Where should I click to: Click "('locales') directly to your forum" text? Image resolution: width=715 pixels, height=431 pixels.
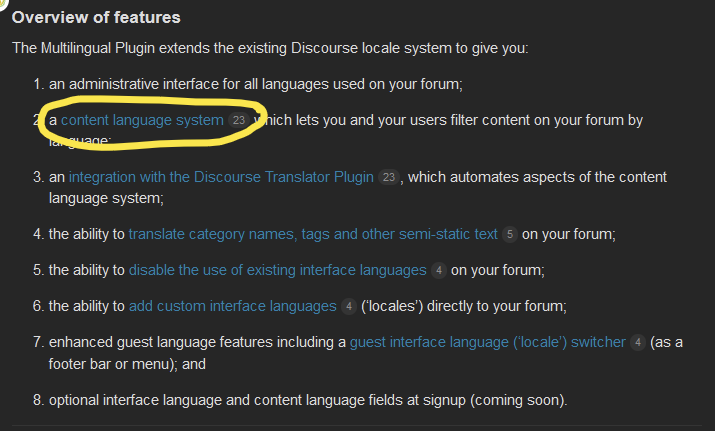point(463,306)
